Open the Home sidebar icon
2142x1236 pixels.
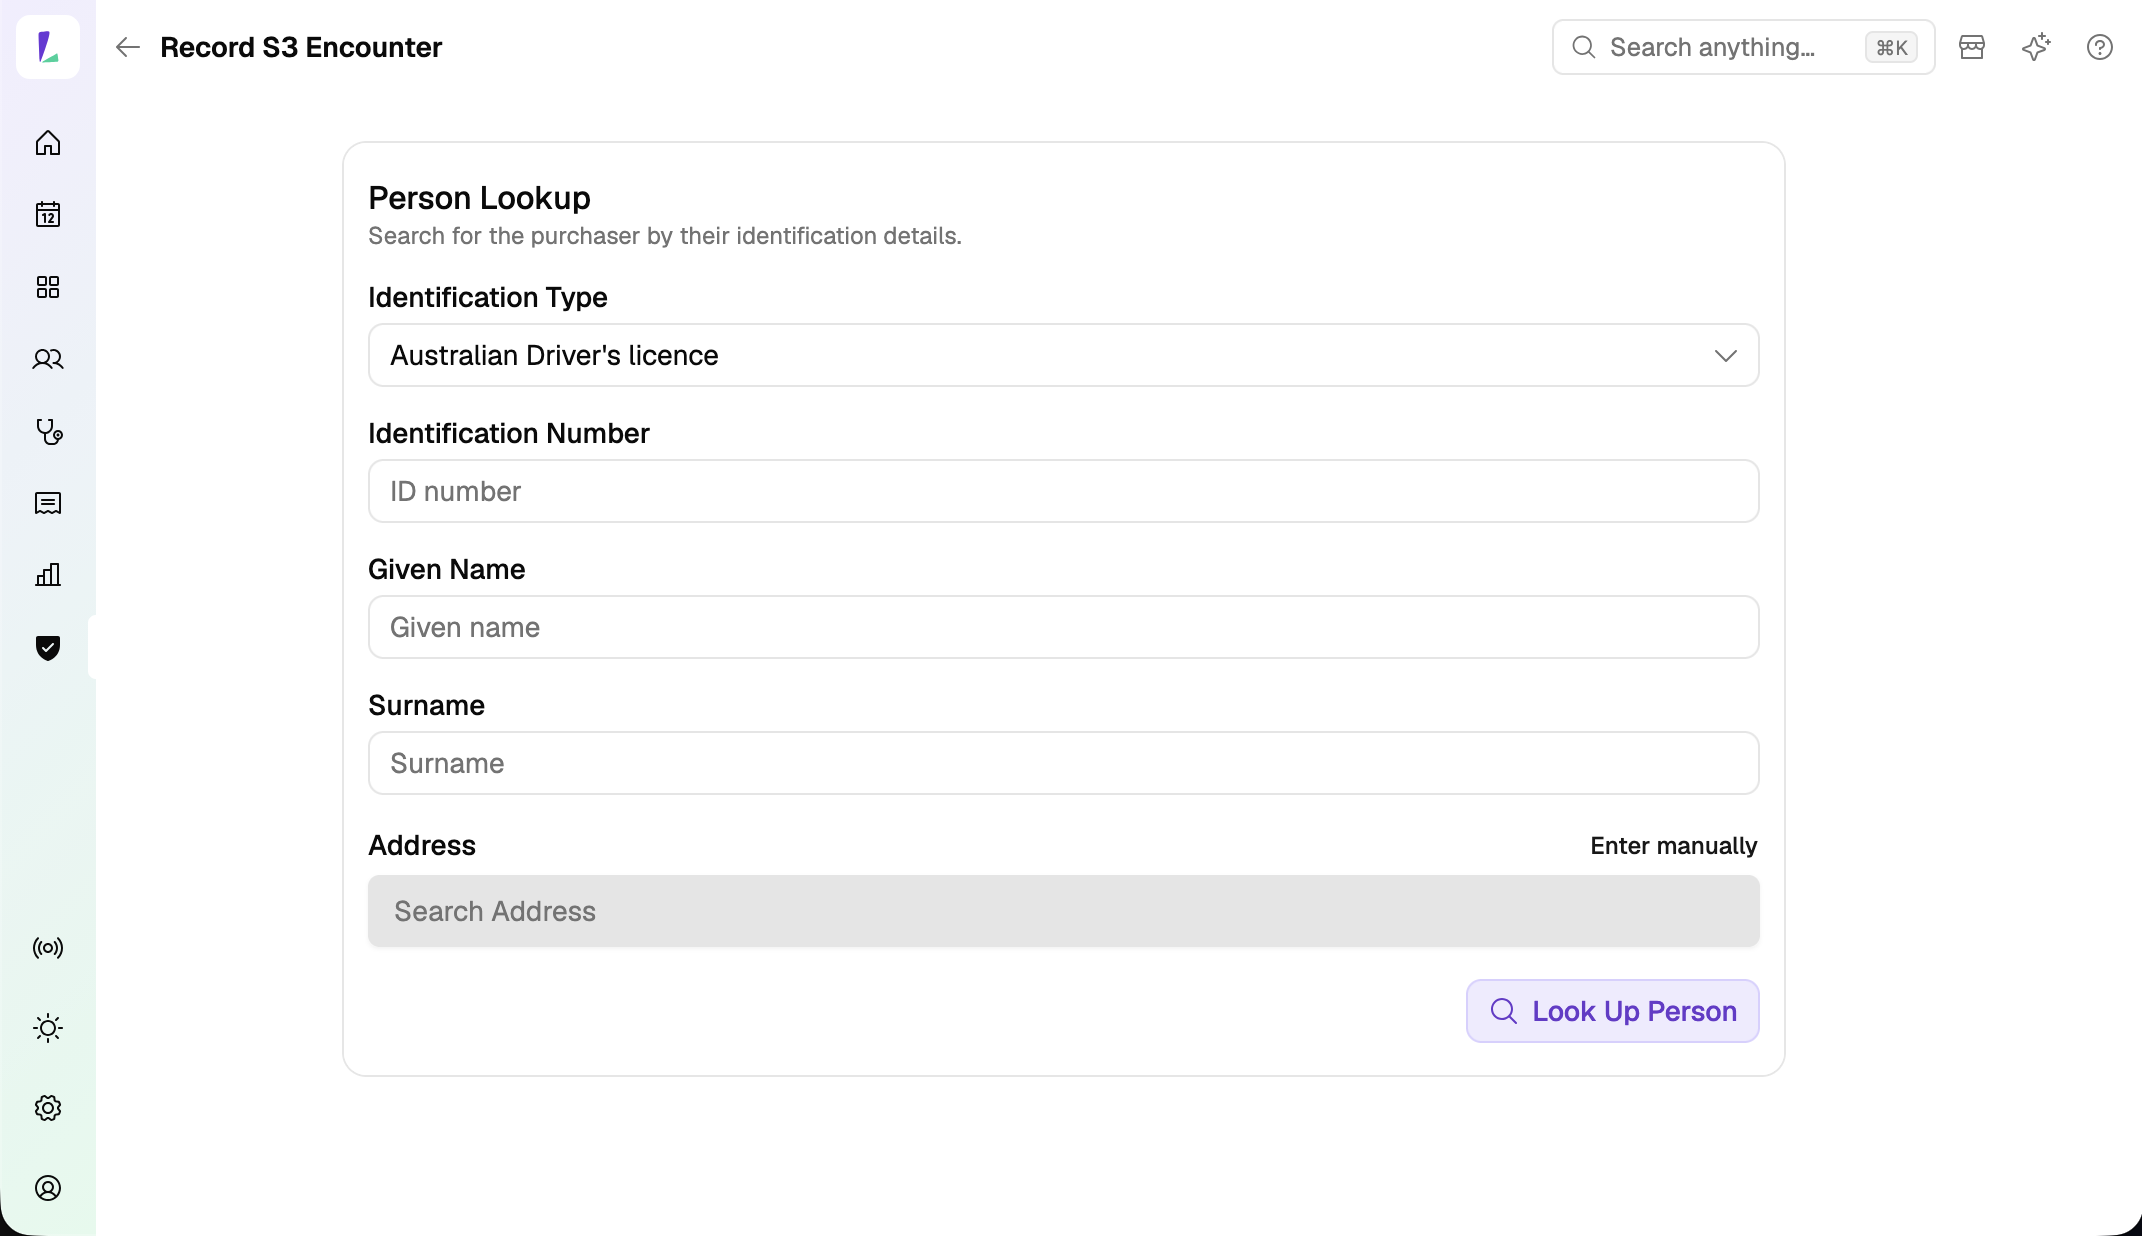click(48, 143)
